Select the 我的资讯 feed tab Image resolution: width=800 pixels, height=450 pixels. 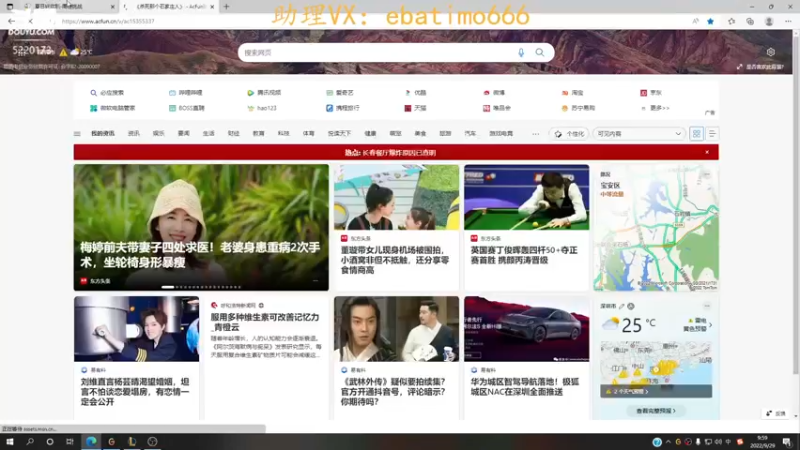(103, 134)
